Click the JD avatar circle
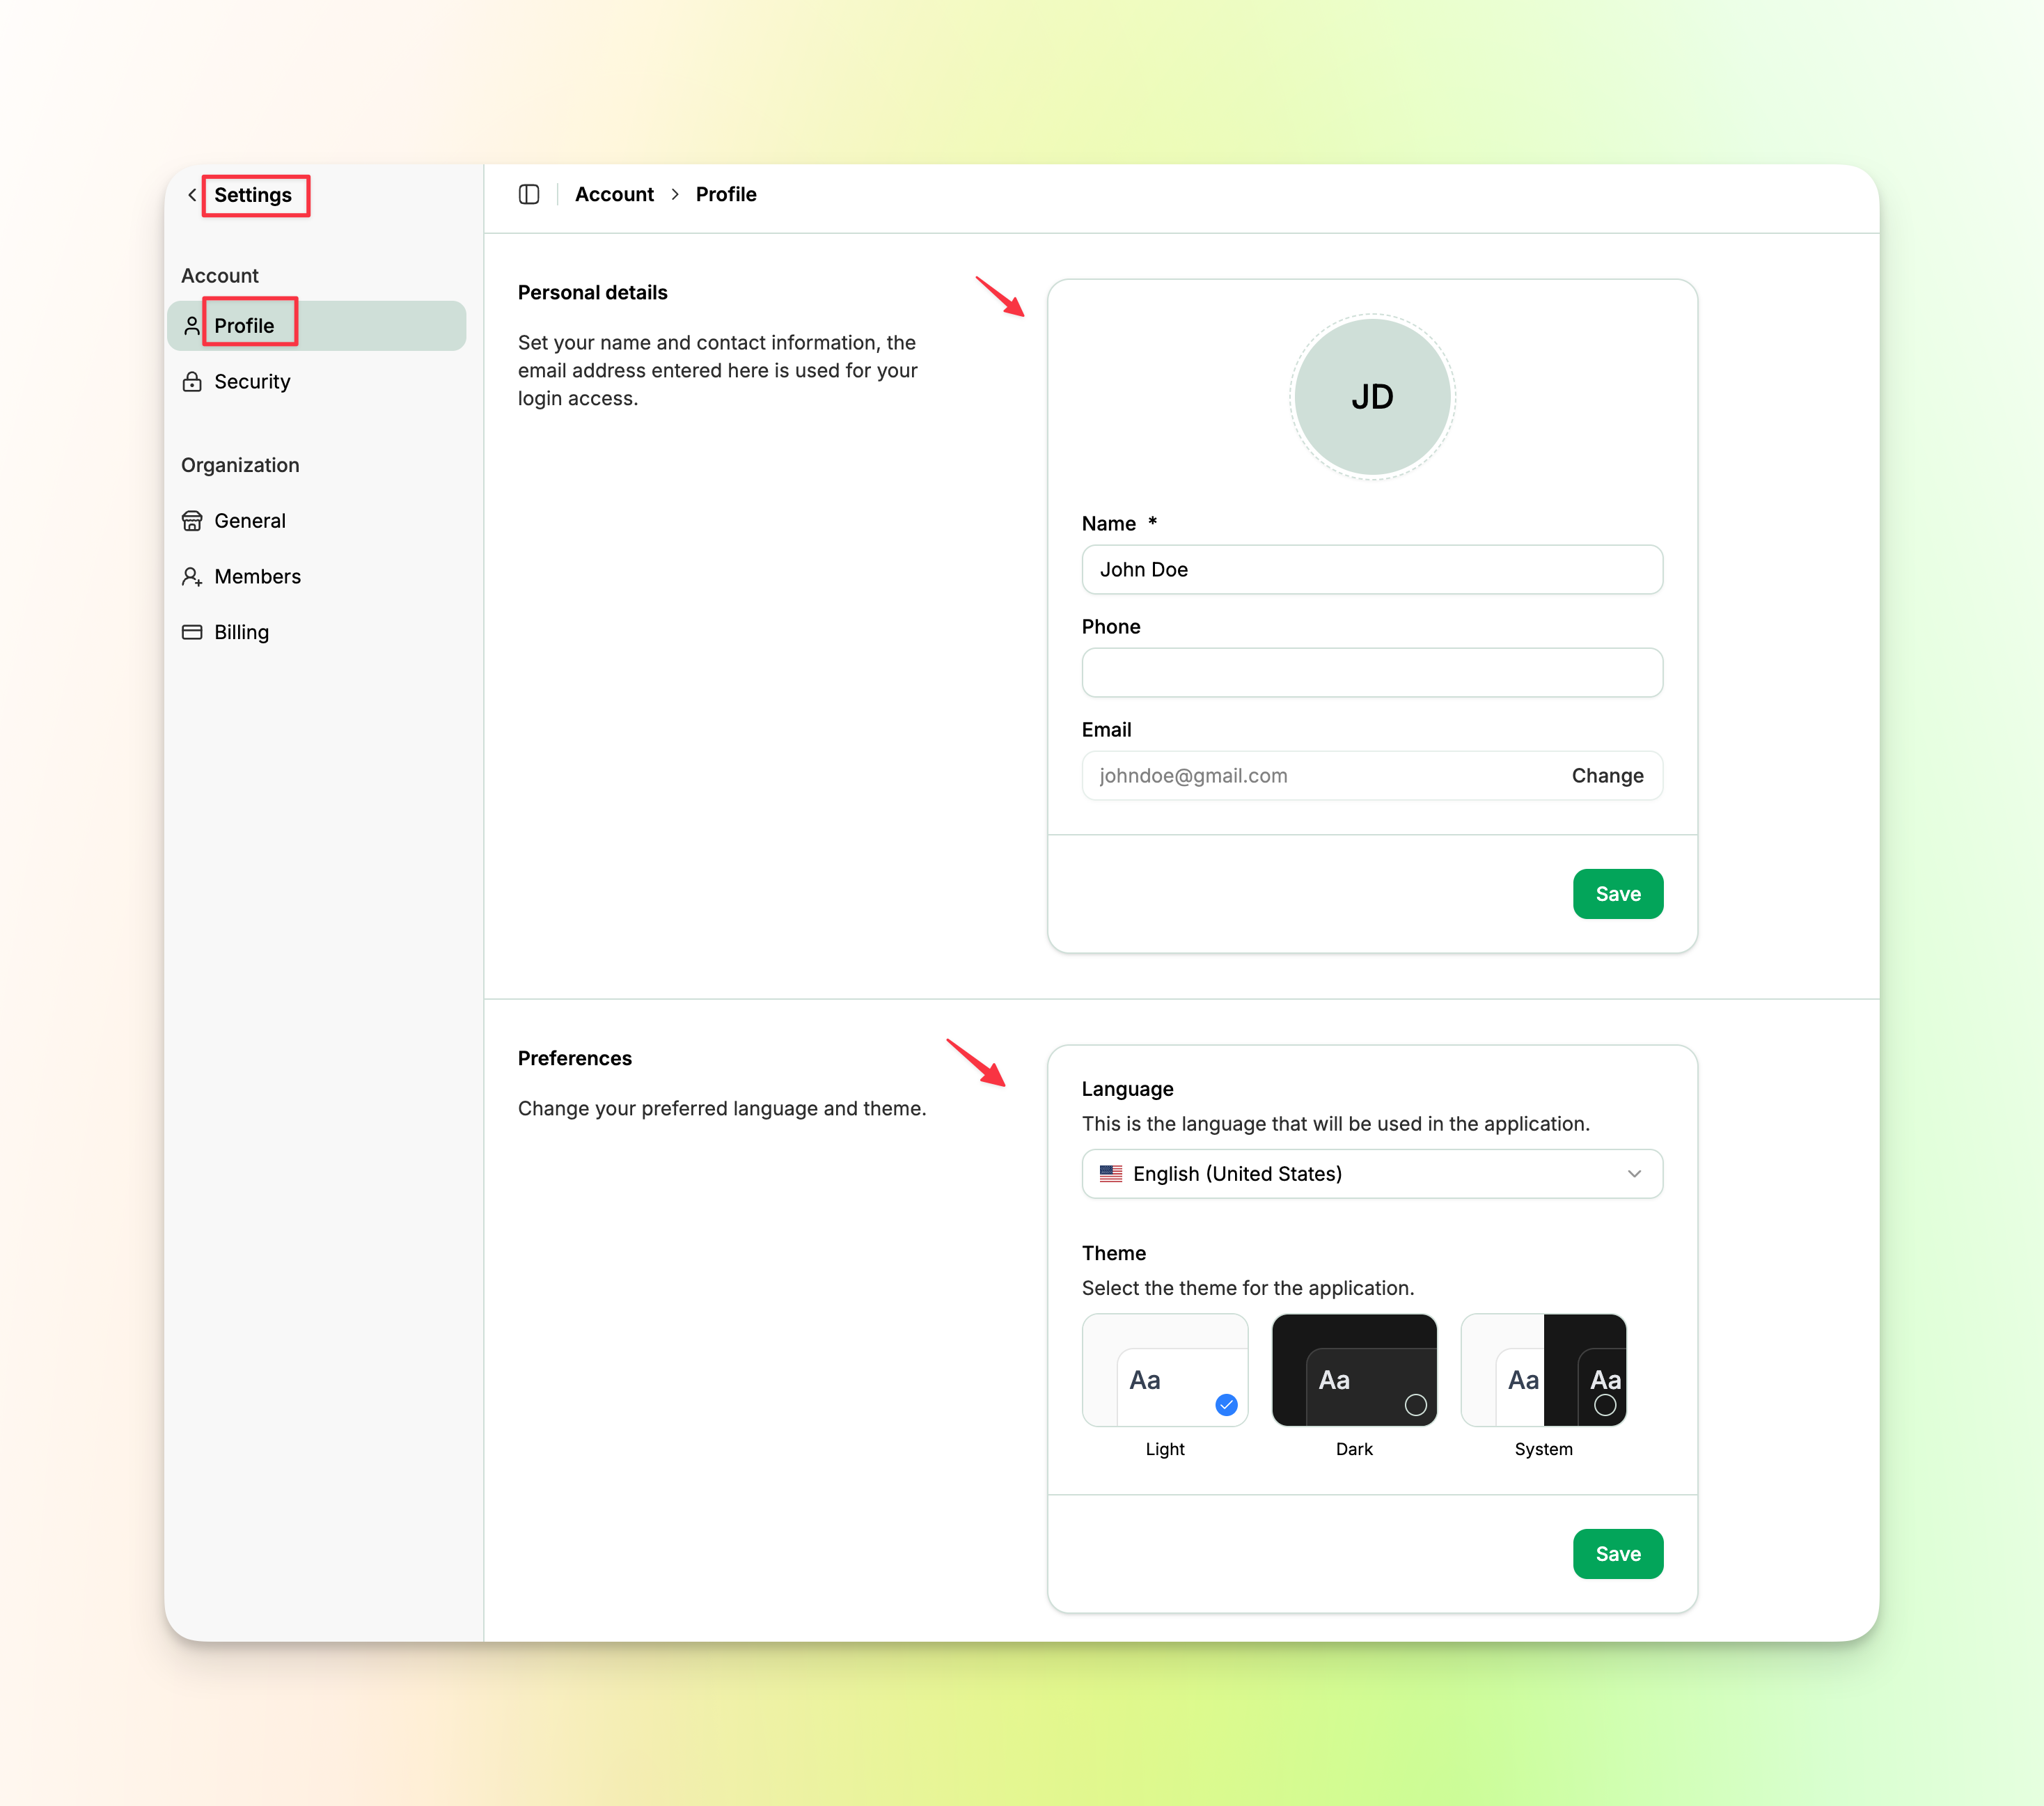Image resolution: width=2044 pixels, height=1806 pixels. pyautogui.click(x=1372, y=397)
